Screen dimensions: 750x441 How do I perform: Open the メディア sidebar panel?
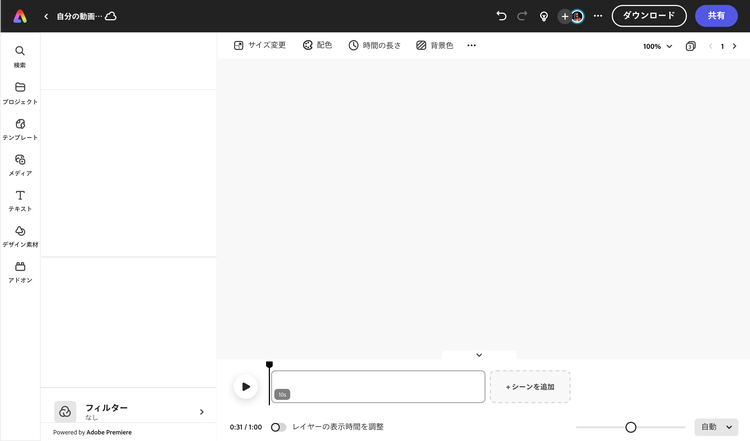pyautogui.click(x=20, y=165)
